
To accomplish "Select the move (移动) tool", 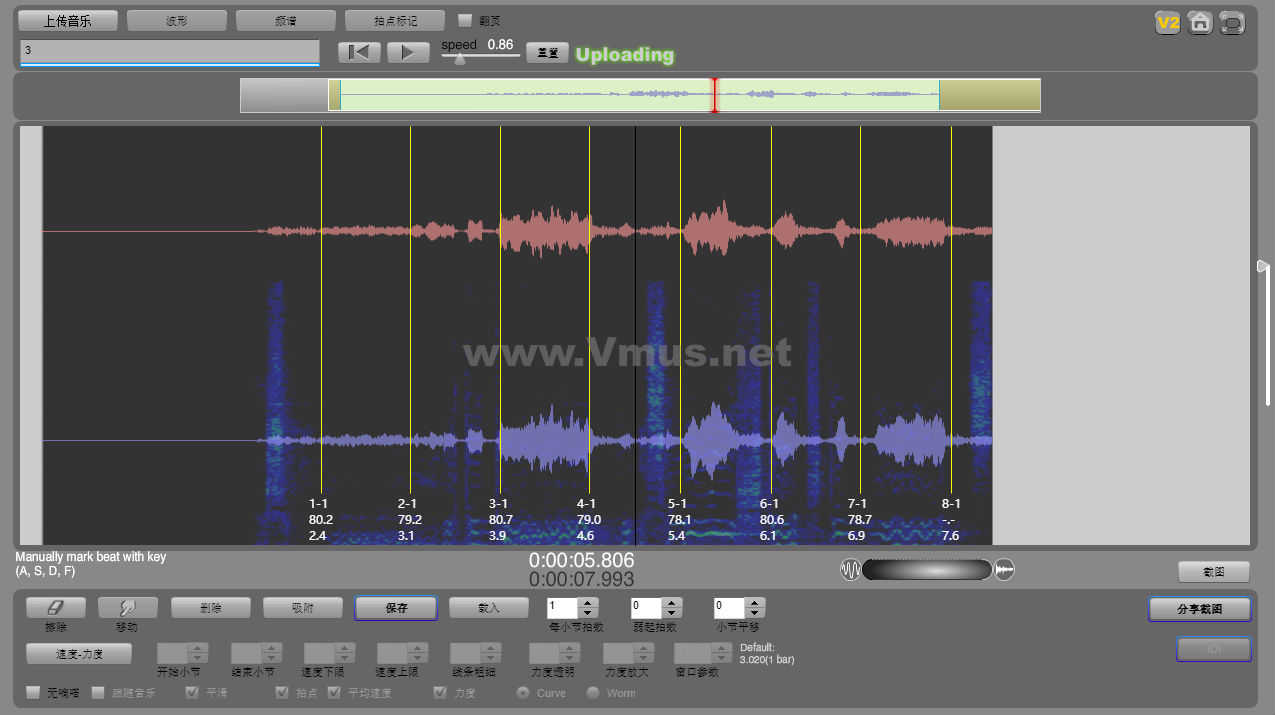I will [127, 607].
